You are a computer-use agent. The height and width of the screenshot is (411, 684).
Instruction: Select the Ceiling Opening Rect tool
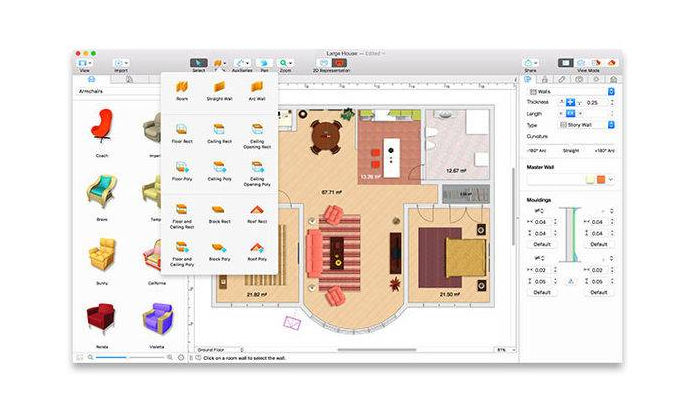click(257, 135)
